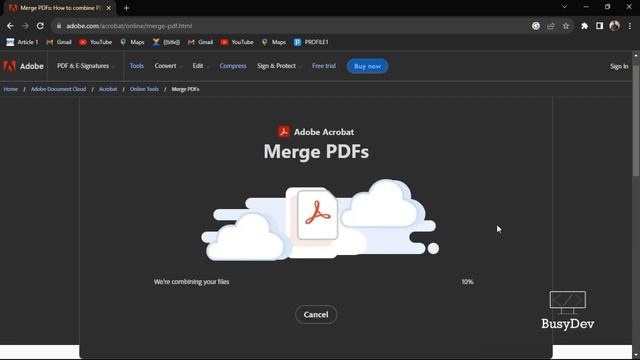Open the first YouTube bookmark
640x360 pixels.
click(96, 42)
